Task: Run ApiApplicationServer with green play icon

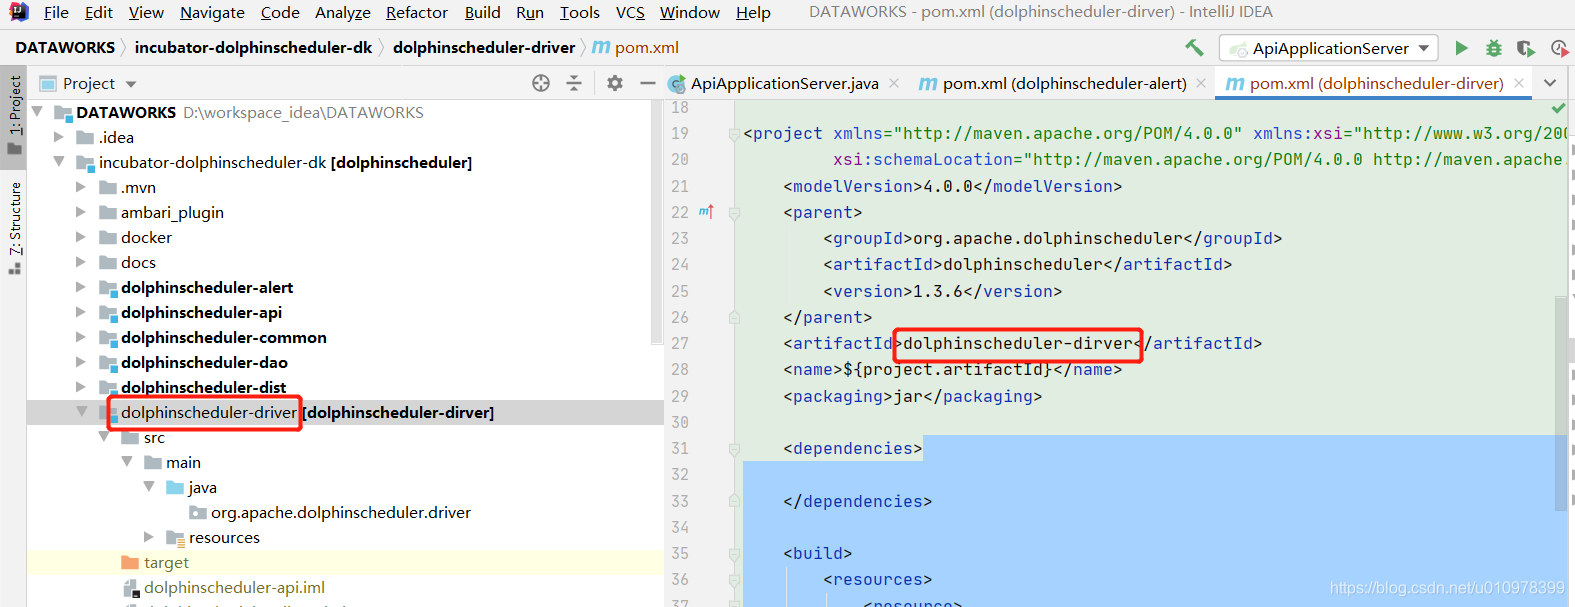Action: click(1462, 48)
